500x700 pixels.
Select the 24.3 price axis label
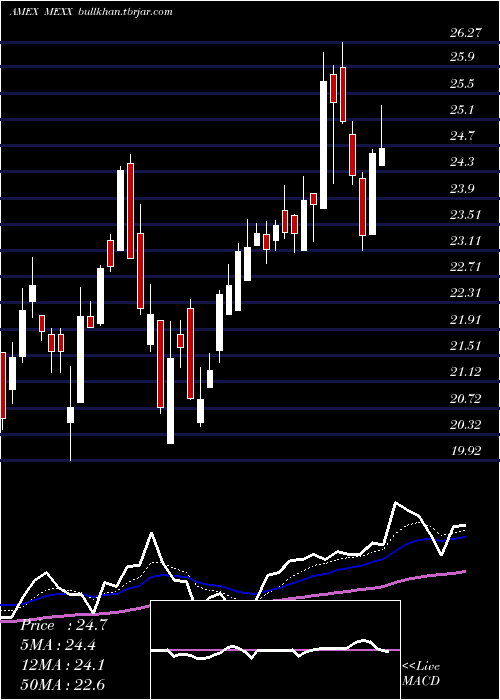pyautogui.click(x=462, y=162)
